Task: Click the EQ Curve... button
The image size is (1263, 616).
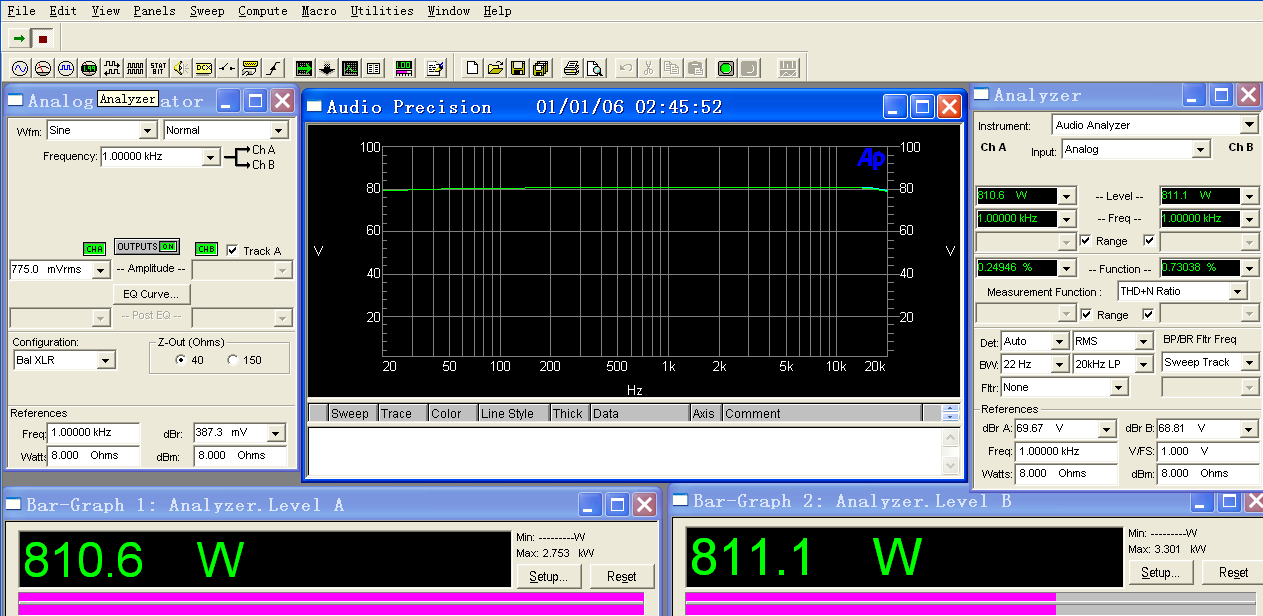Action: [151, 294]
